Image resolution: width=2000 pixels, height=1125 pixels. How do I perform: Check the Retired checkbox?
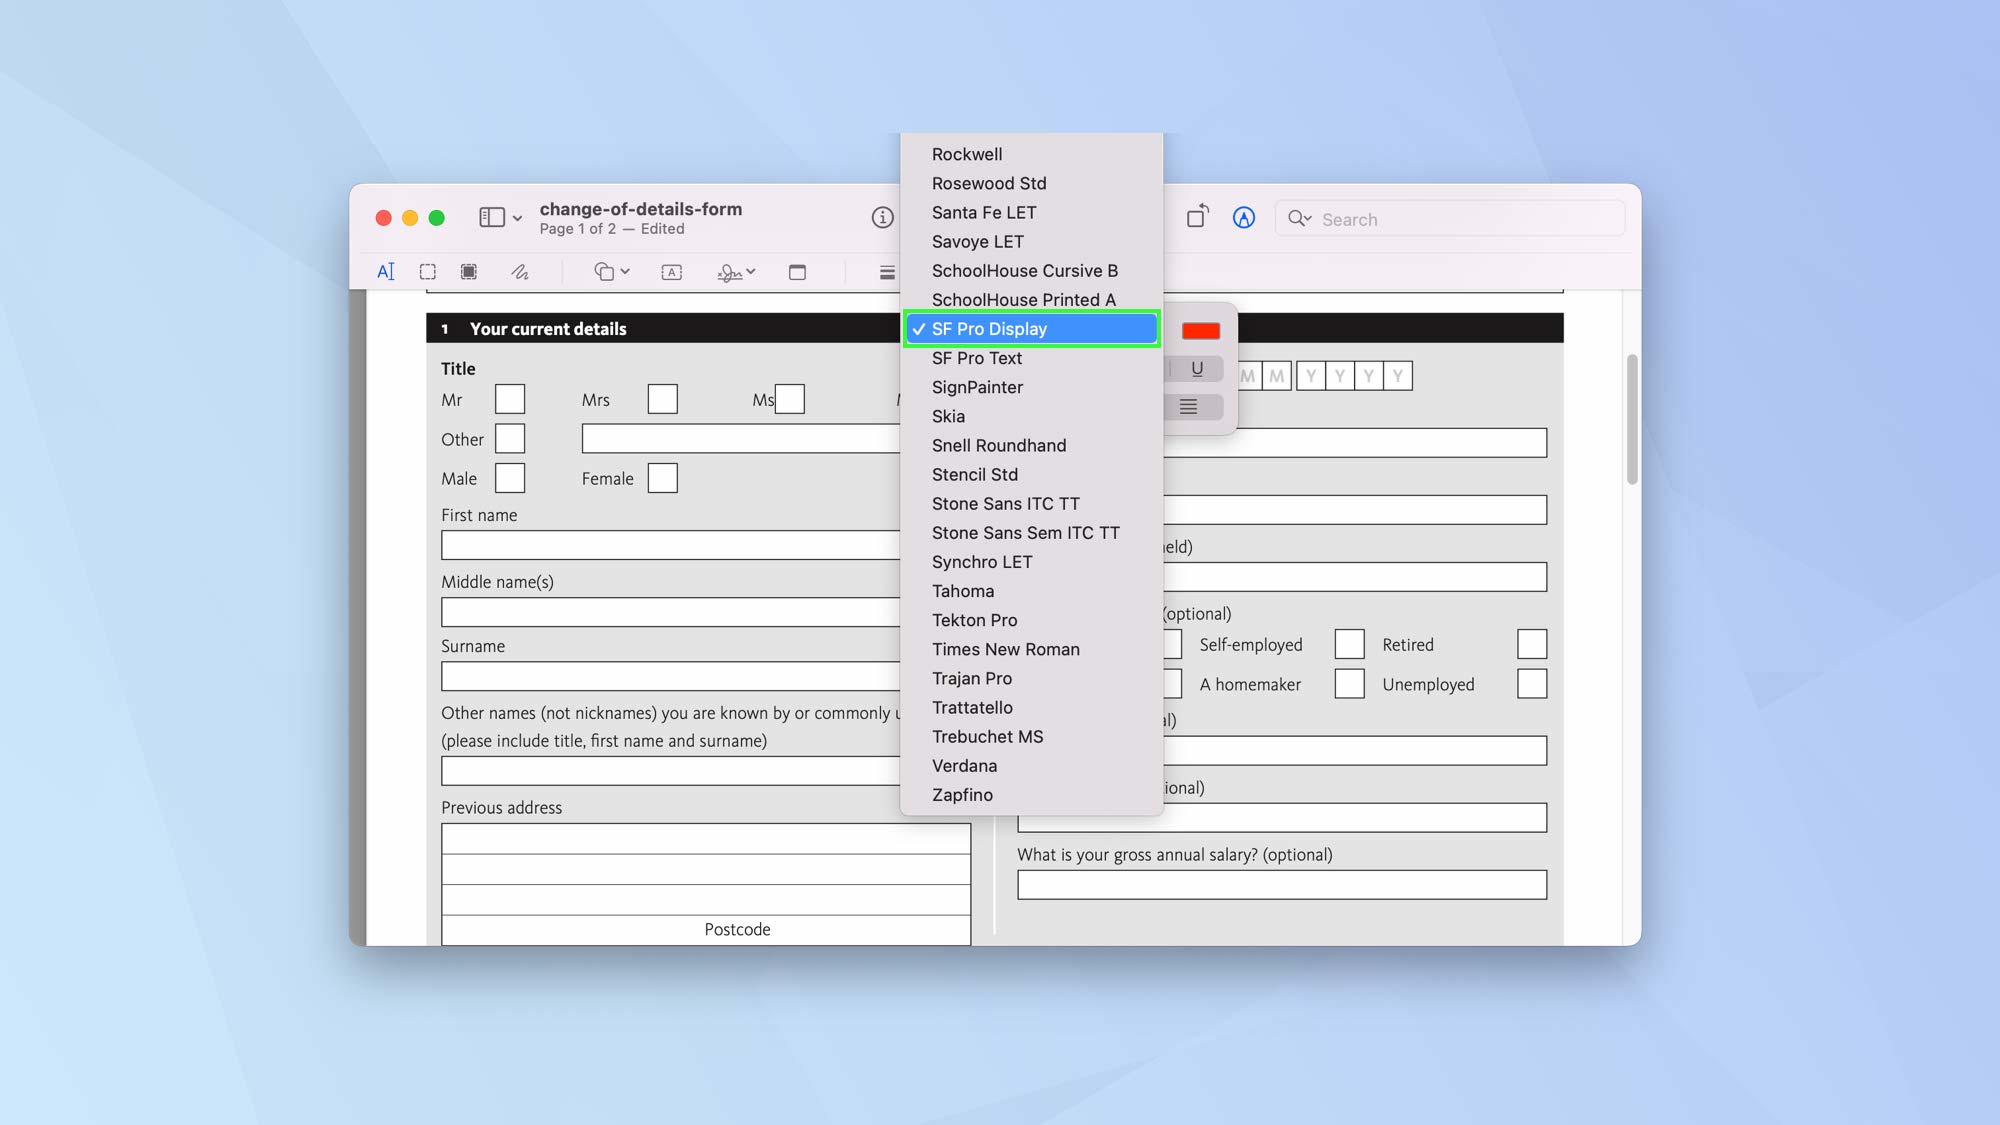click(x=1532, y=644)
